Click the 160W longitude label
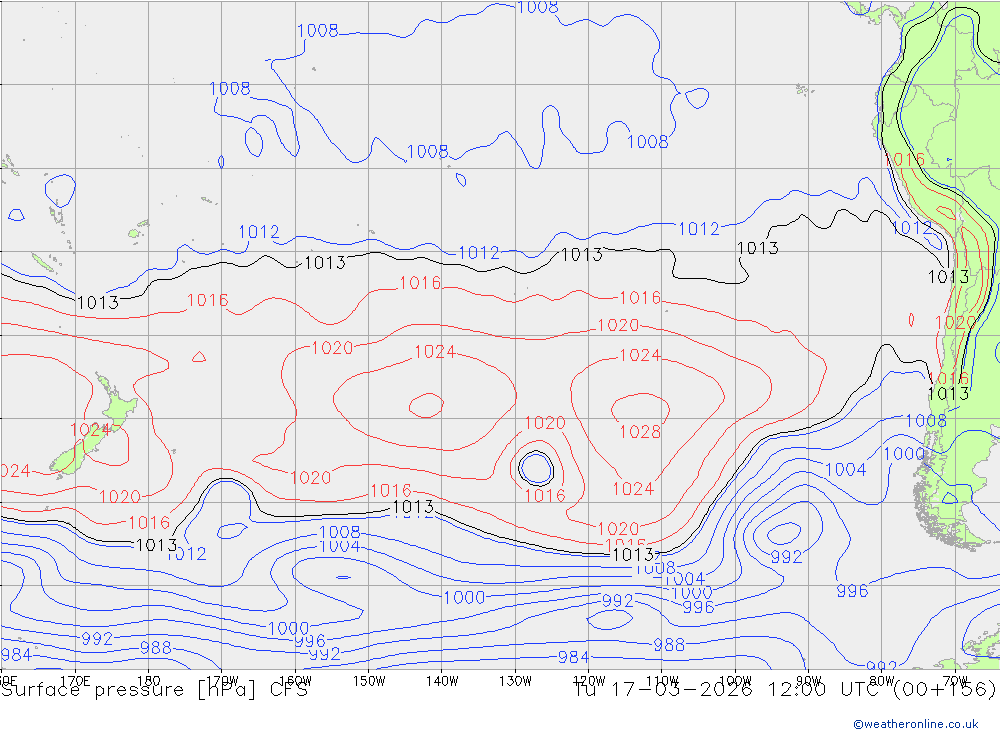1000x733 pixels. [x=295, y=681]
